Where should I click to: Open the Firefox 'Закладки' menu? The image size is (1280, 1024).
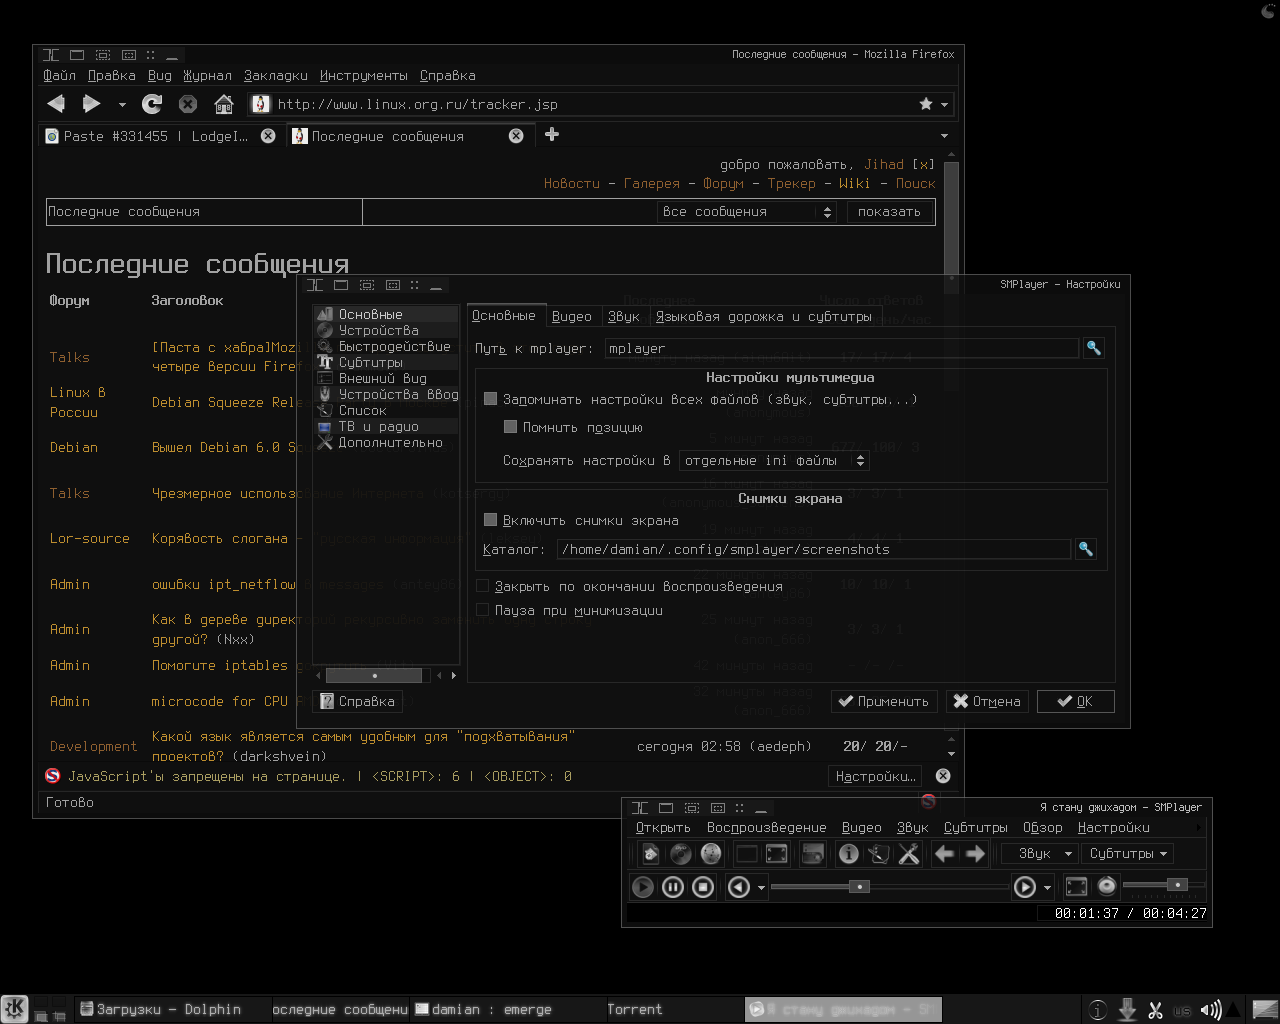click(x=276, y=75)
